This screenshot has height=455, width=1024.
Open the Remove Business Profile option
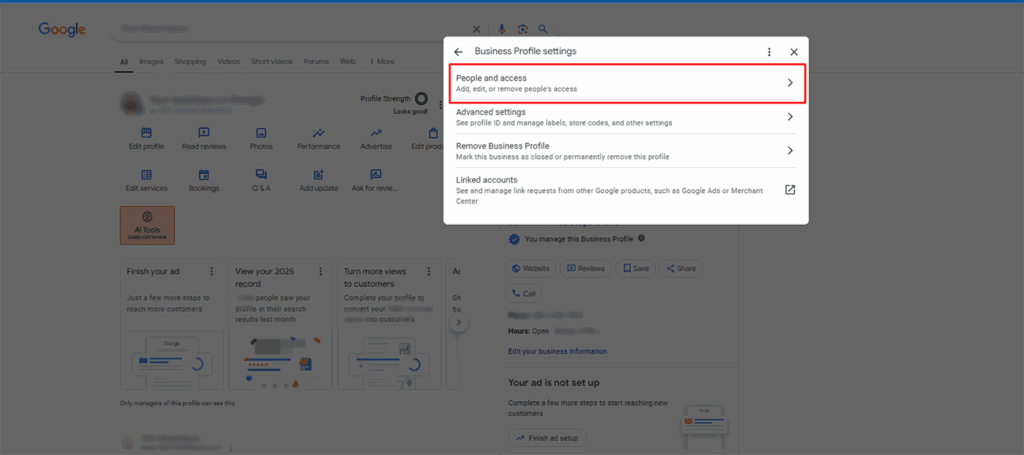(x=789, y=151)
